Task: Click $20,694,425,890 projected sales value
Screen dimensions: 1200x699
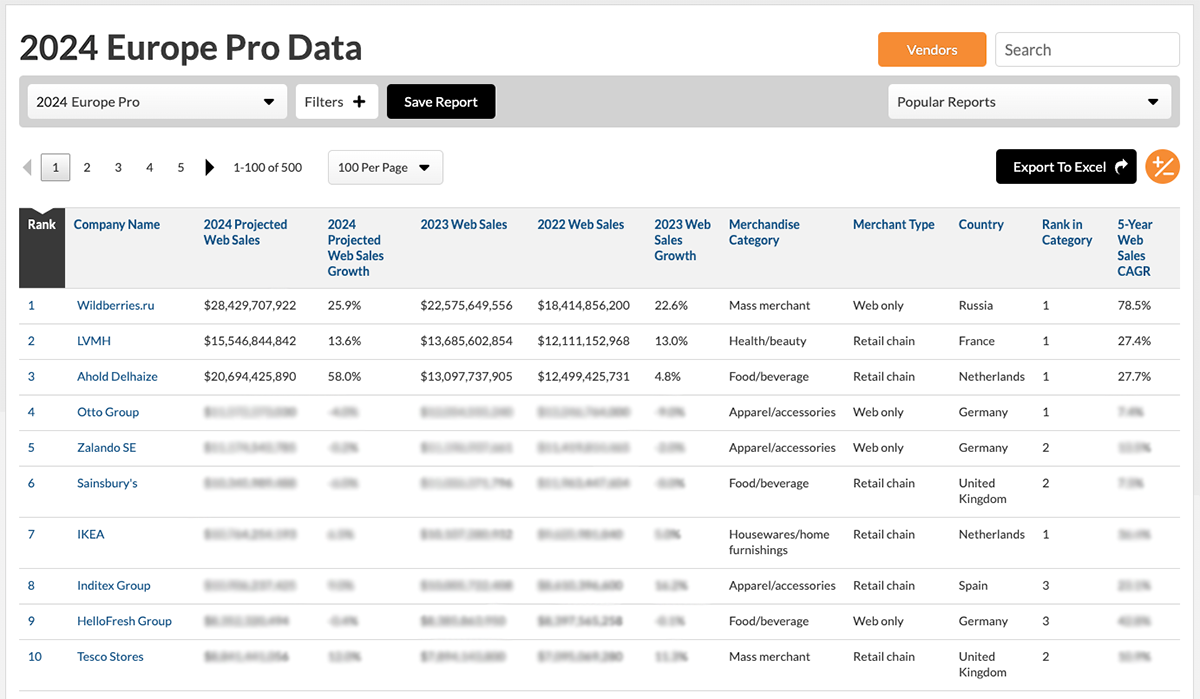Action: pos(250,377)
